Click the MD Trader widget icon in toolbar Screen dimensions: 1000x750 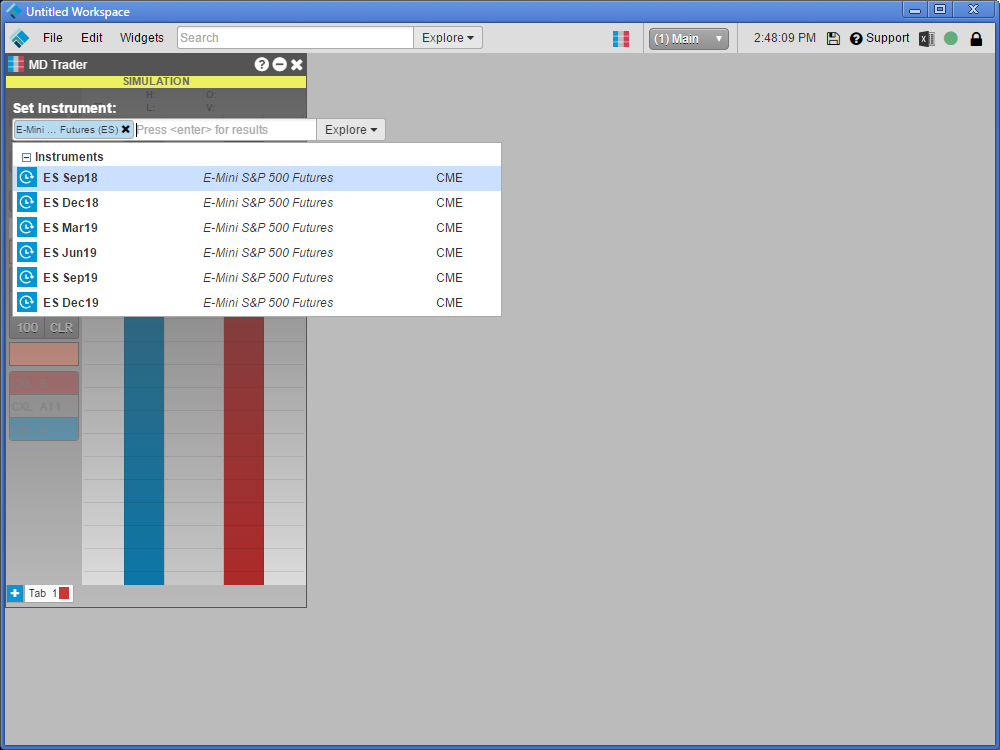pos(621,39)
